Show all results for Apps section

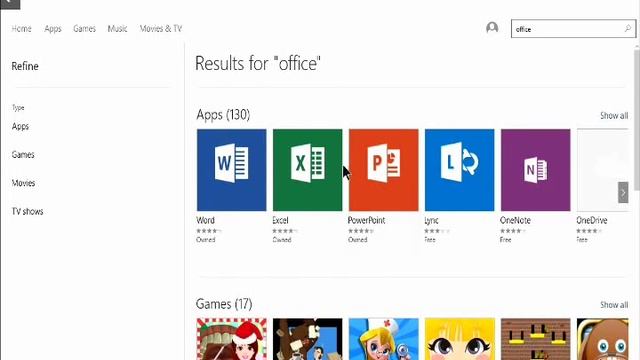[x=614, y=116]
